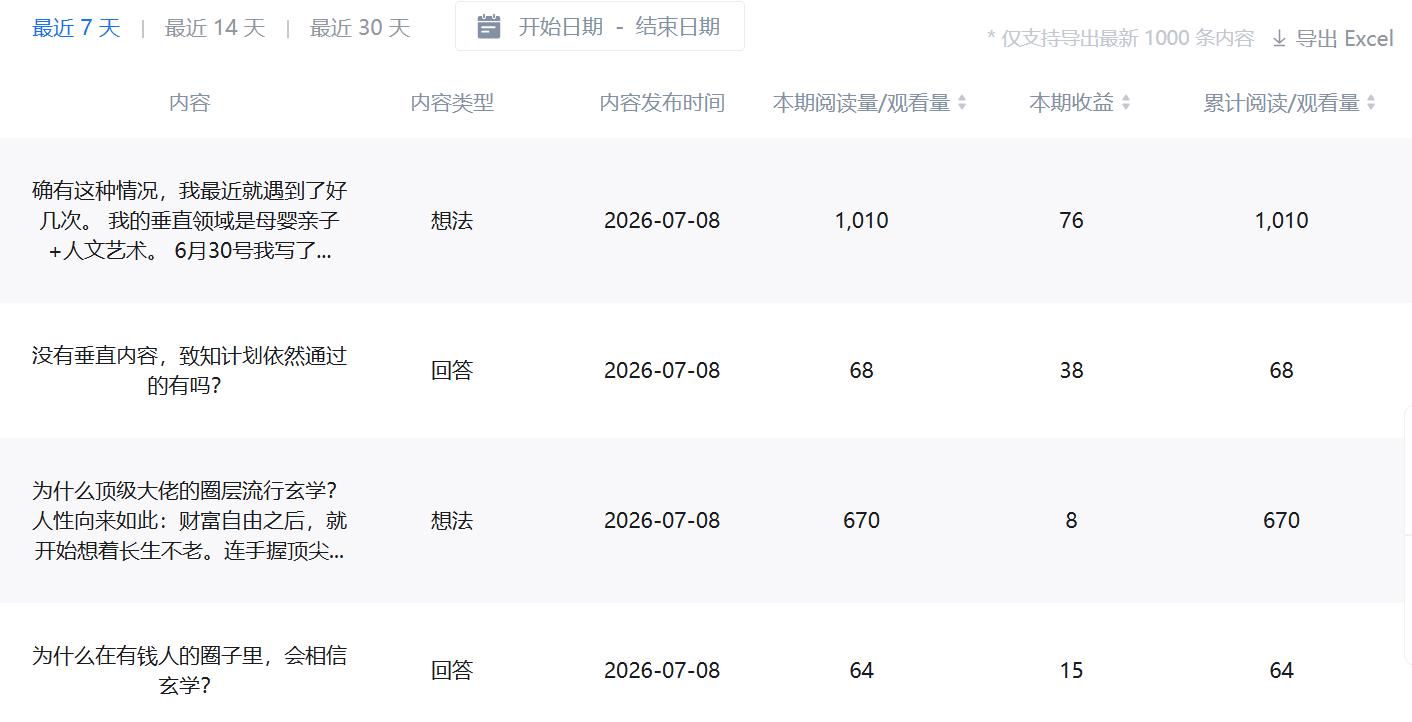The height and width of the screenshot is (722, 1412).
Task: Click the 内容类型 column header
Action: coord(452,102)
